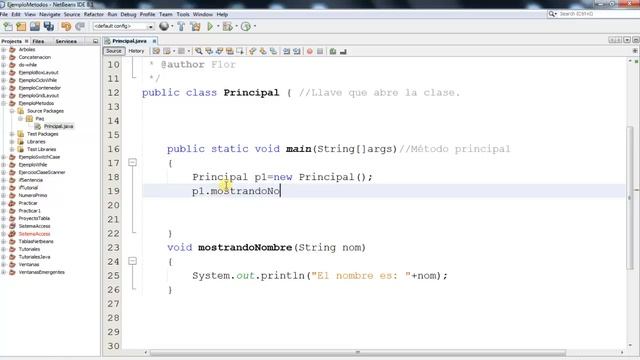This screenshot has width=640, height=360.
Task: Open the Debug Project dropdown arrow
Action: click(236, 27)
